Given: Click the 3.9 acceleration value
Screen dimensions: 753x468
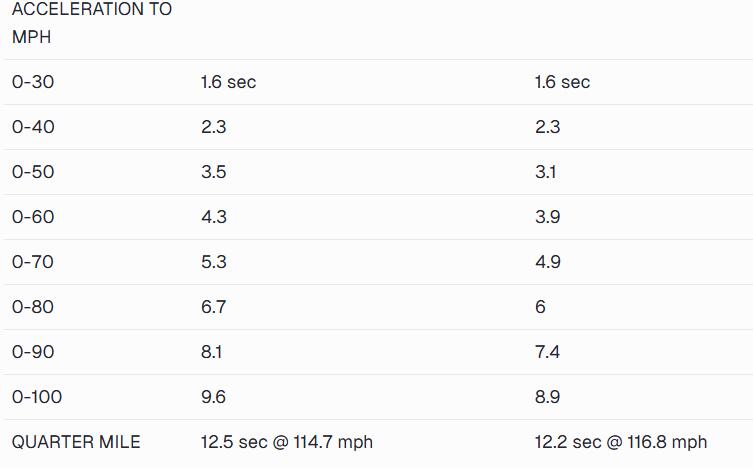Looking at the screenshot, I should [x=548, y=217].
